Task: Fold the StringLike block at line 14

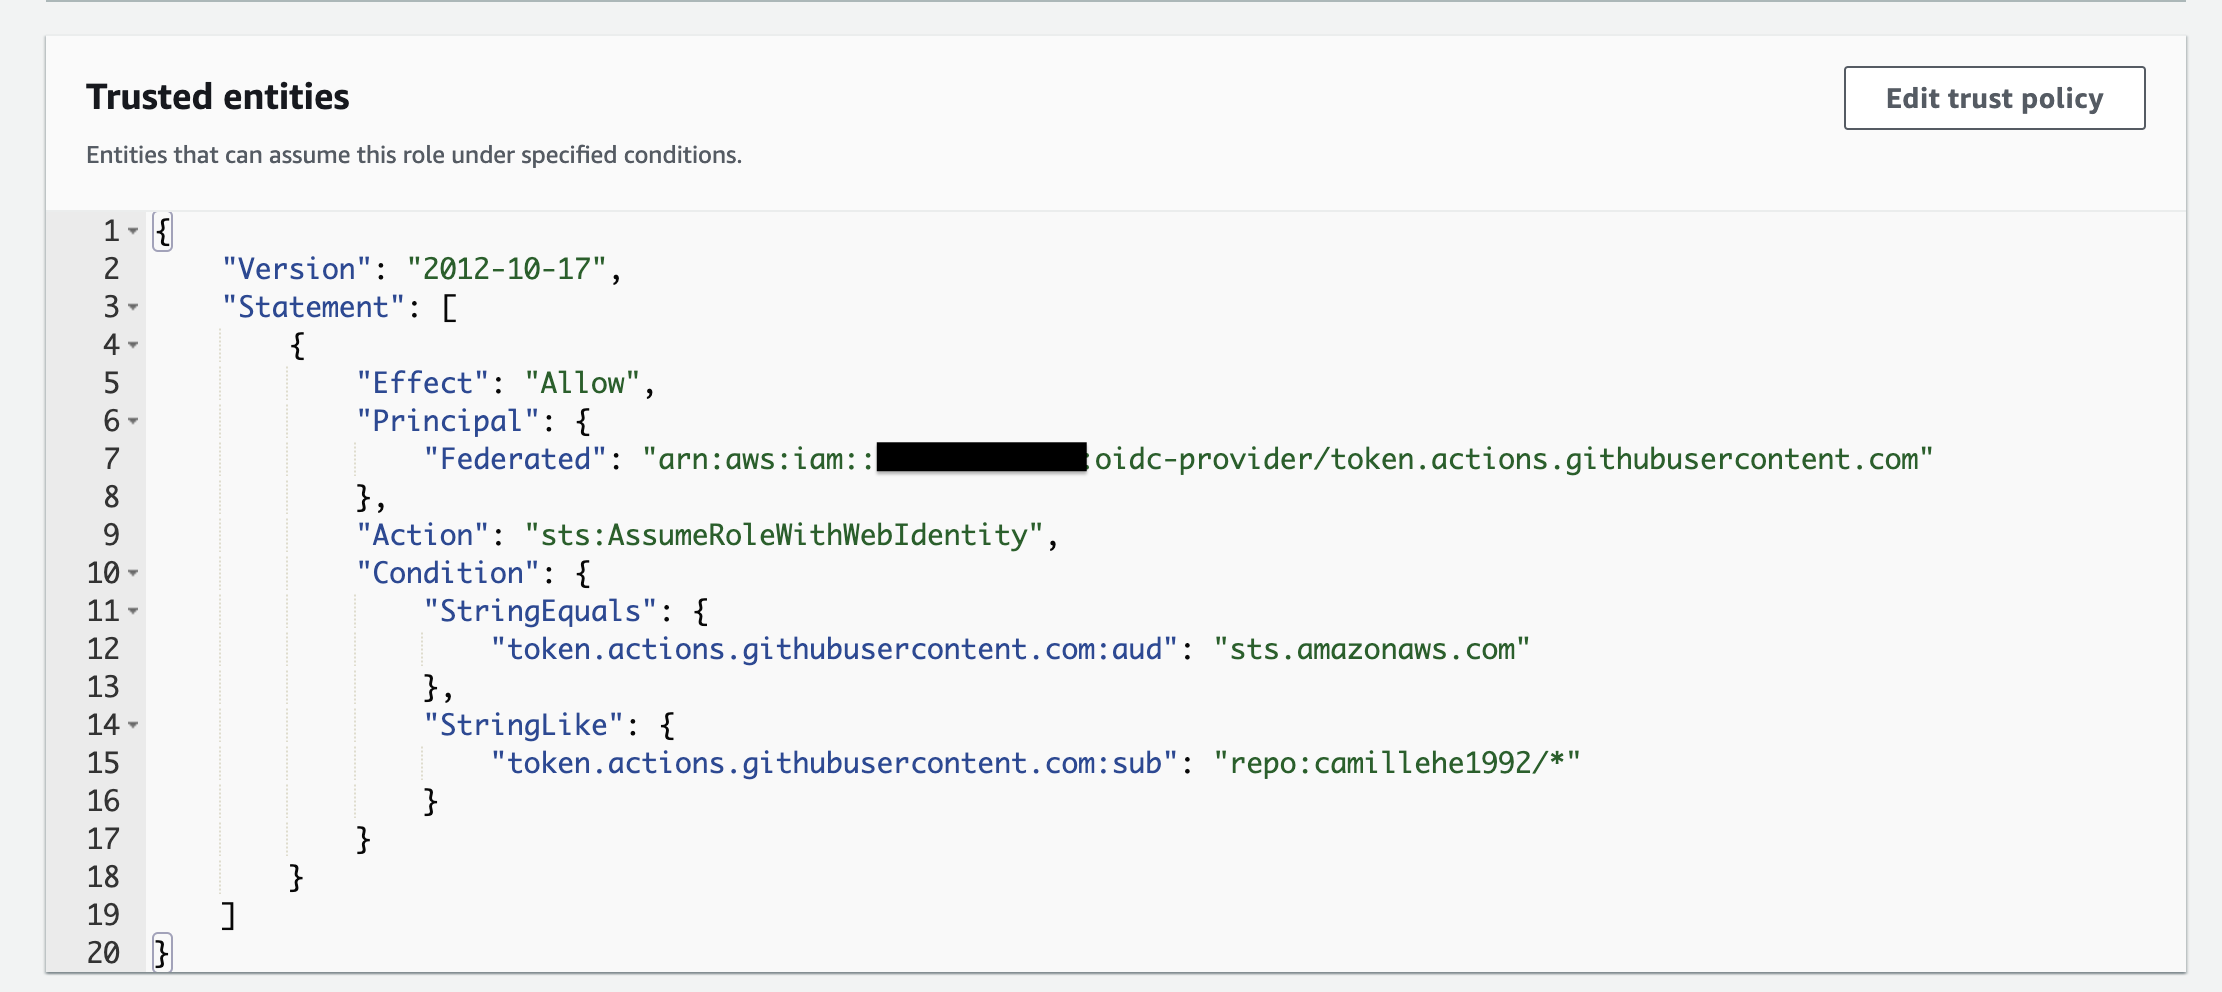Action: pyautogui.click(x=133, y=725)
